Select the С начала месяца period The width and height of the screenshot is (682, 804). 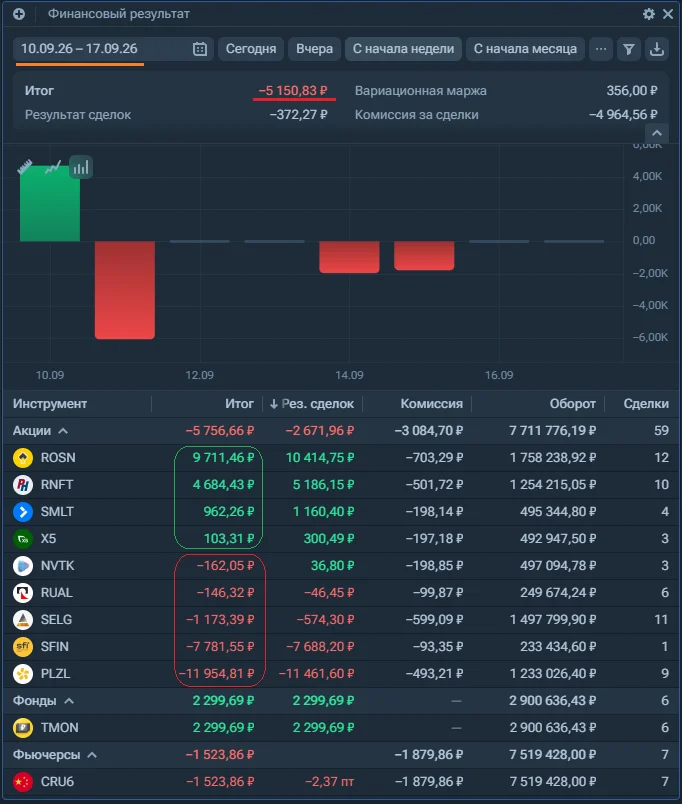tap(525, 49)
